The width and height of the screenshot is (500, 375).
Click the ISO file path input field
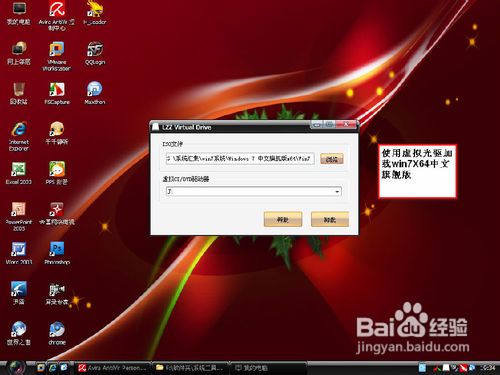(x=240, y=159)
